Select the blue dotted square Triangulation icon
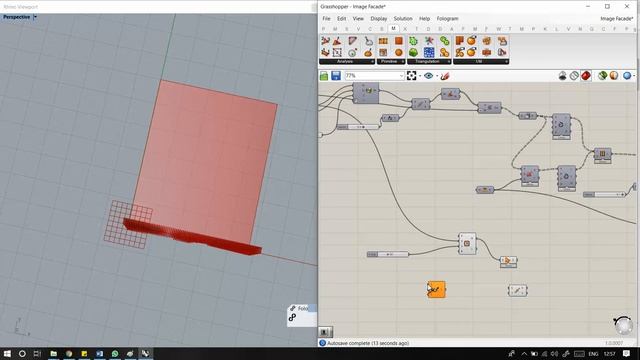Viewport: 640px width, 360px height. coord(429,52)
